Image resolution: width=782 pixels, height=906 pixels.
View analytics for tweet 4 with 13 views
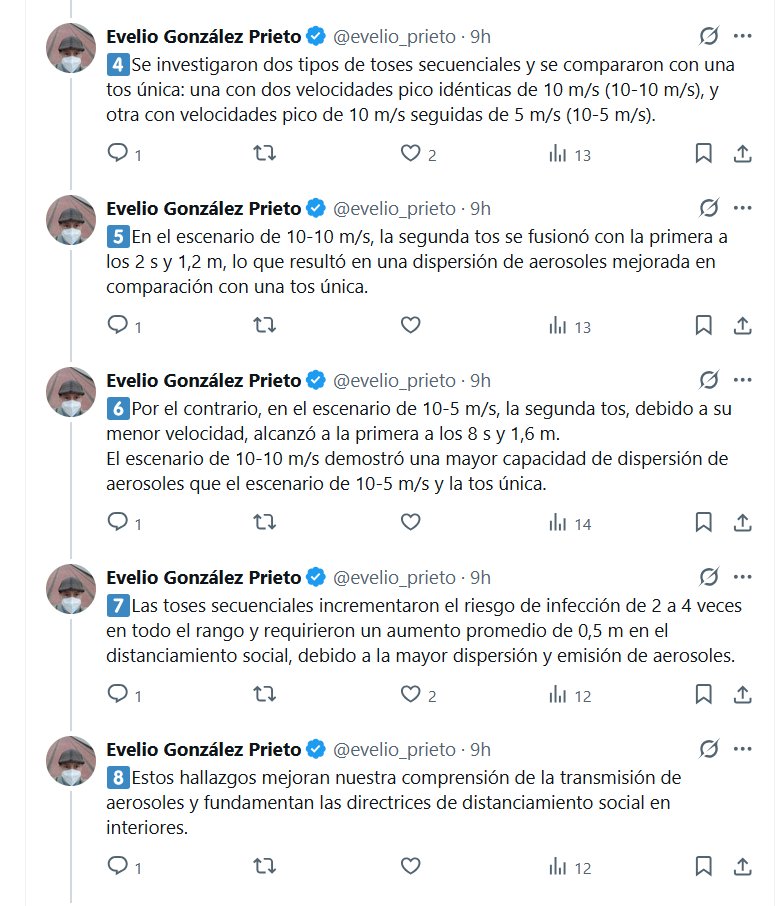coord(558,154)
